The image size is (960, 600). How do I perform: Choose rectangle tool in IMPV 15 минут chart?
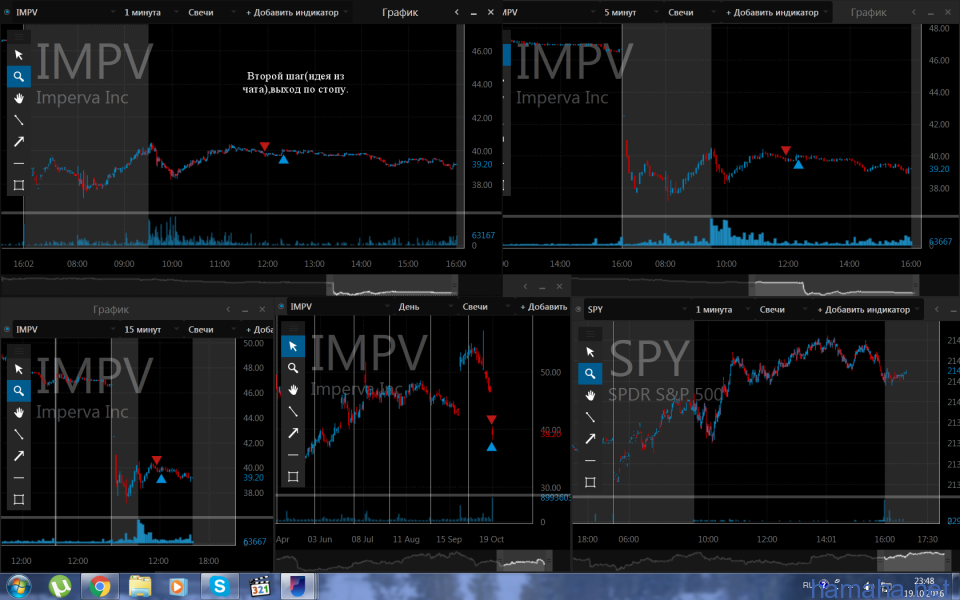19,499
